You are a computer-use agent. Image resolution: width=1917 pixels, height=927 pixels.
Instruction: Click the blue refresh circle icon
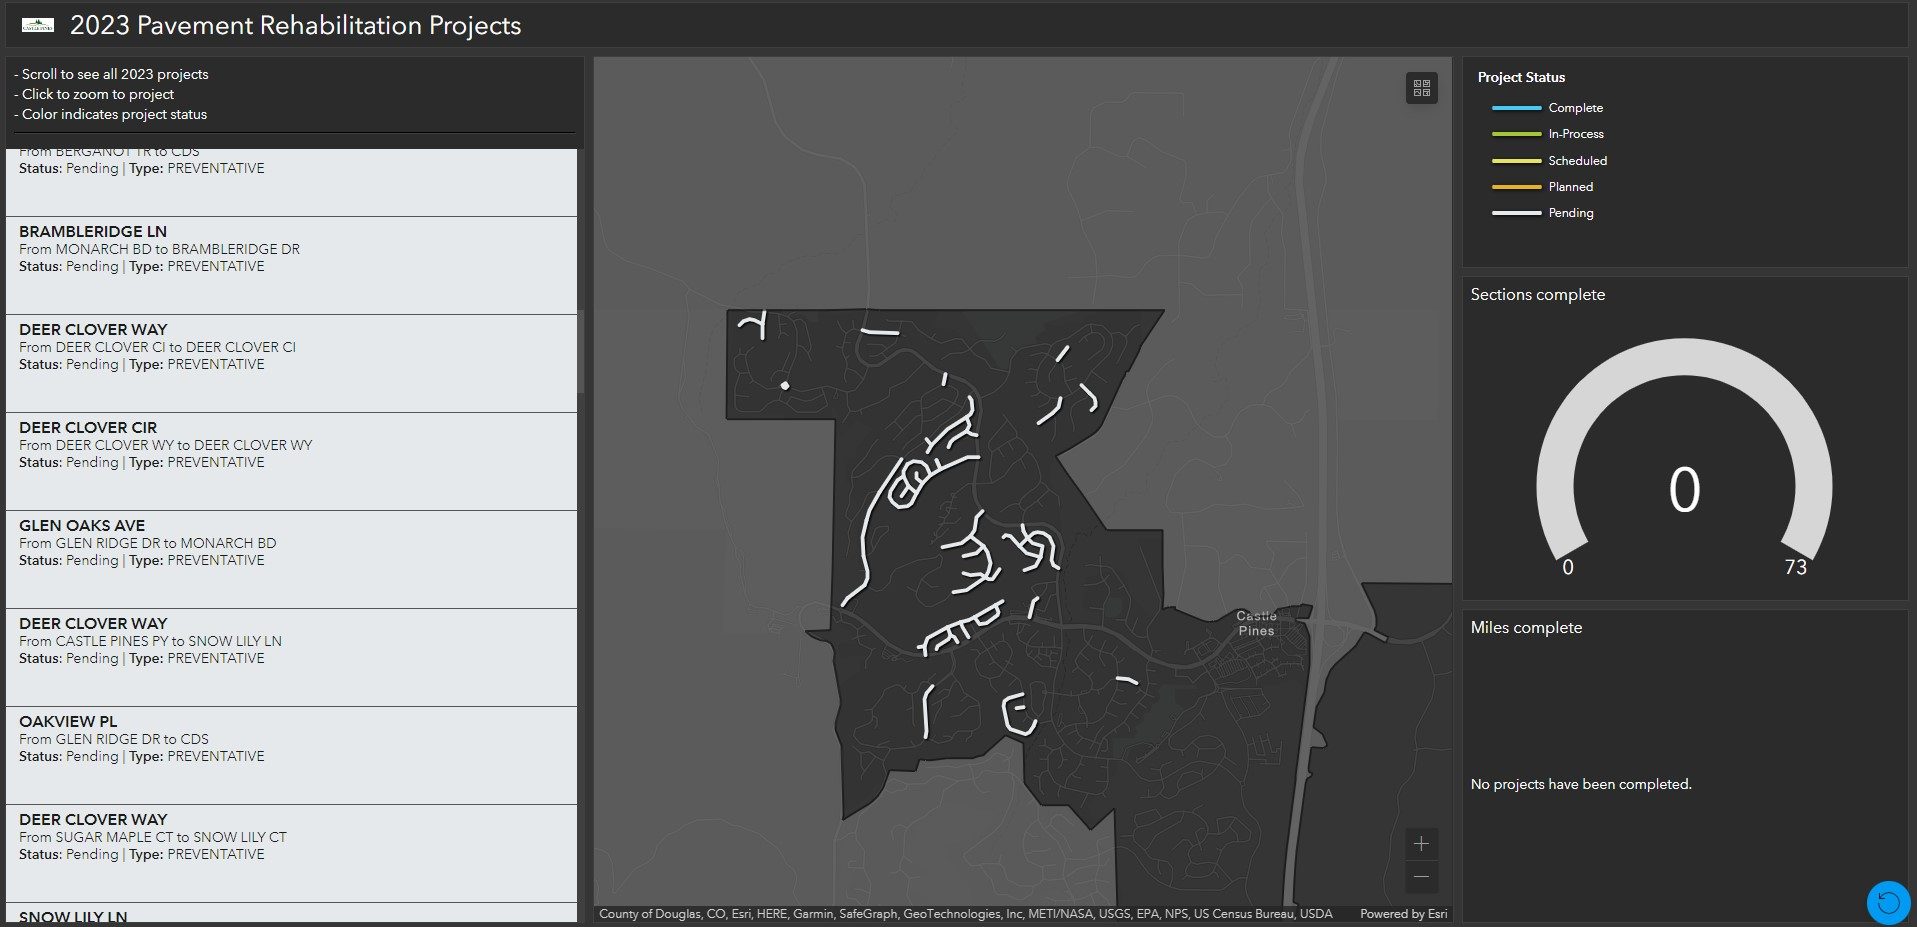tap(1887, 902)
